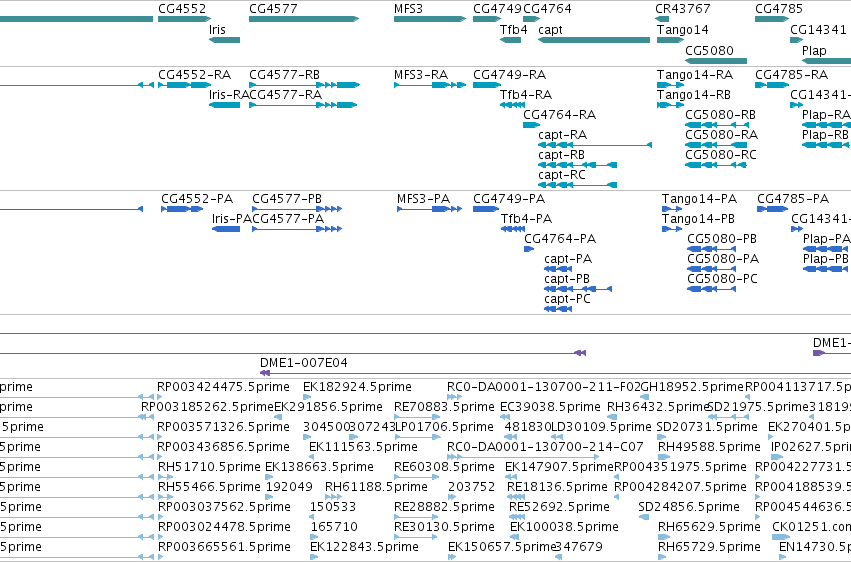Open the MFS3-PA protein label

coord(423,199)
